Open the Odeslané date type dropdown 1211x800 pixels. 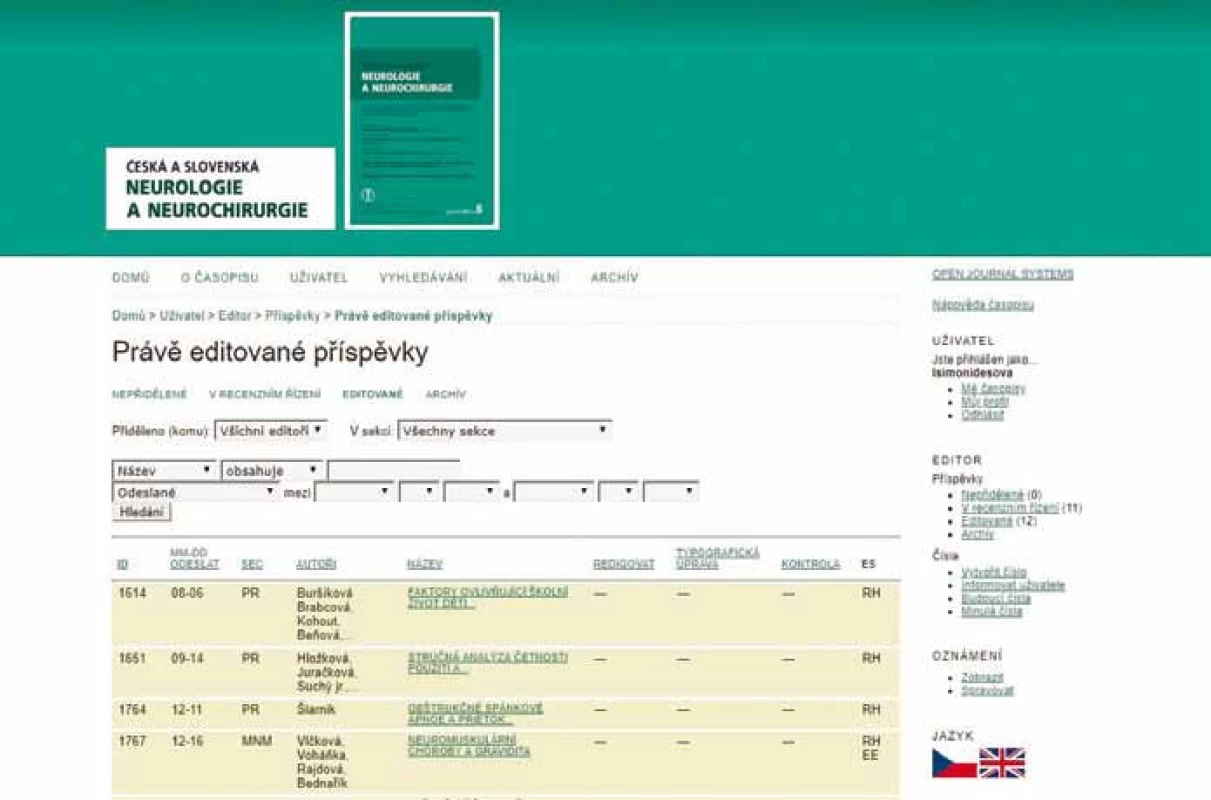(x=196, y=492)
